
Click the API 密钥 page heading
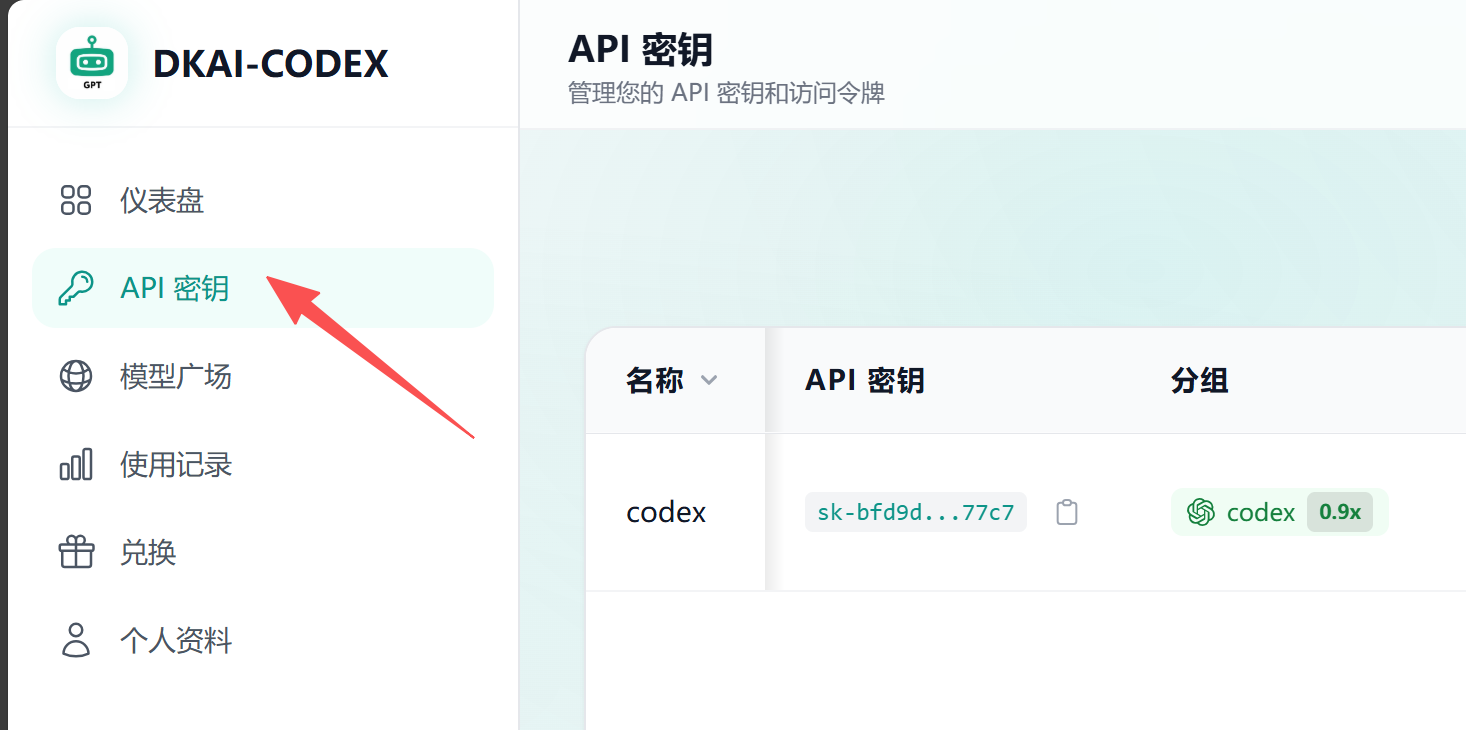click(640, 49)
